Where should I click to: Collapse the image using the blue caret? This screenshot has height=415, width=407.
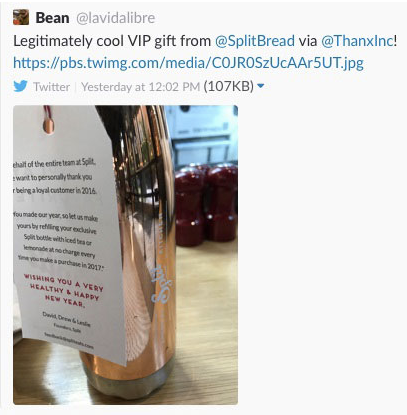pos(261,86)
